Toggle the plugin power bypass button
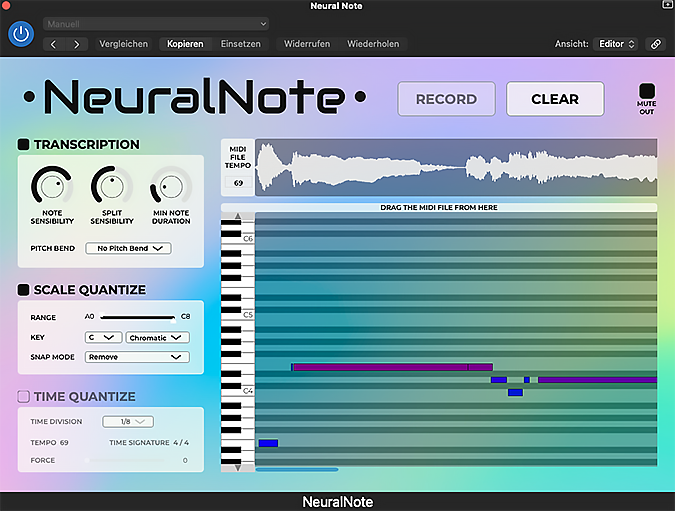 [21, 34]
